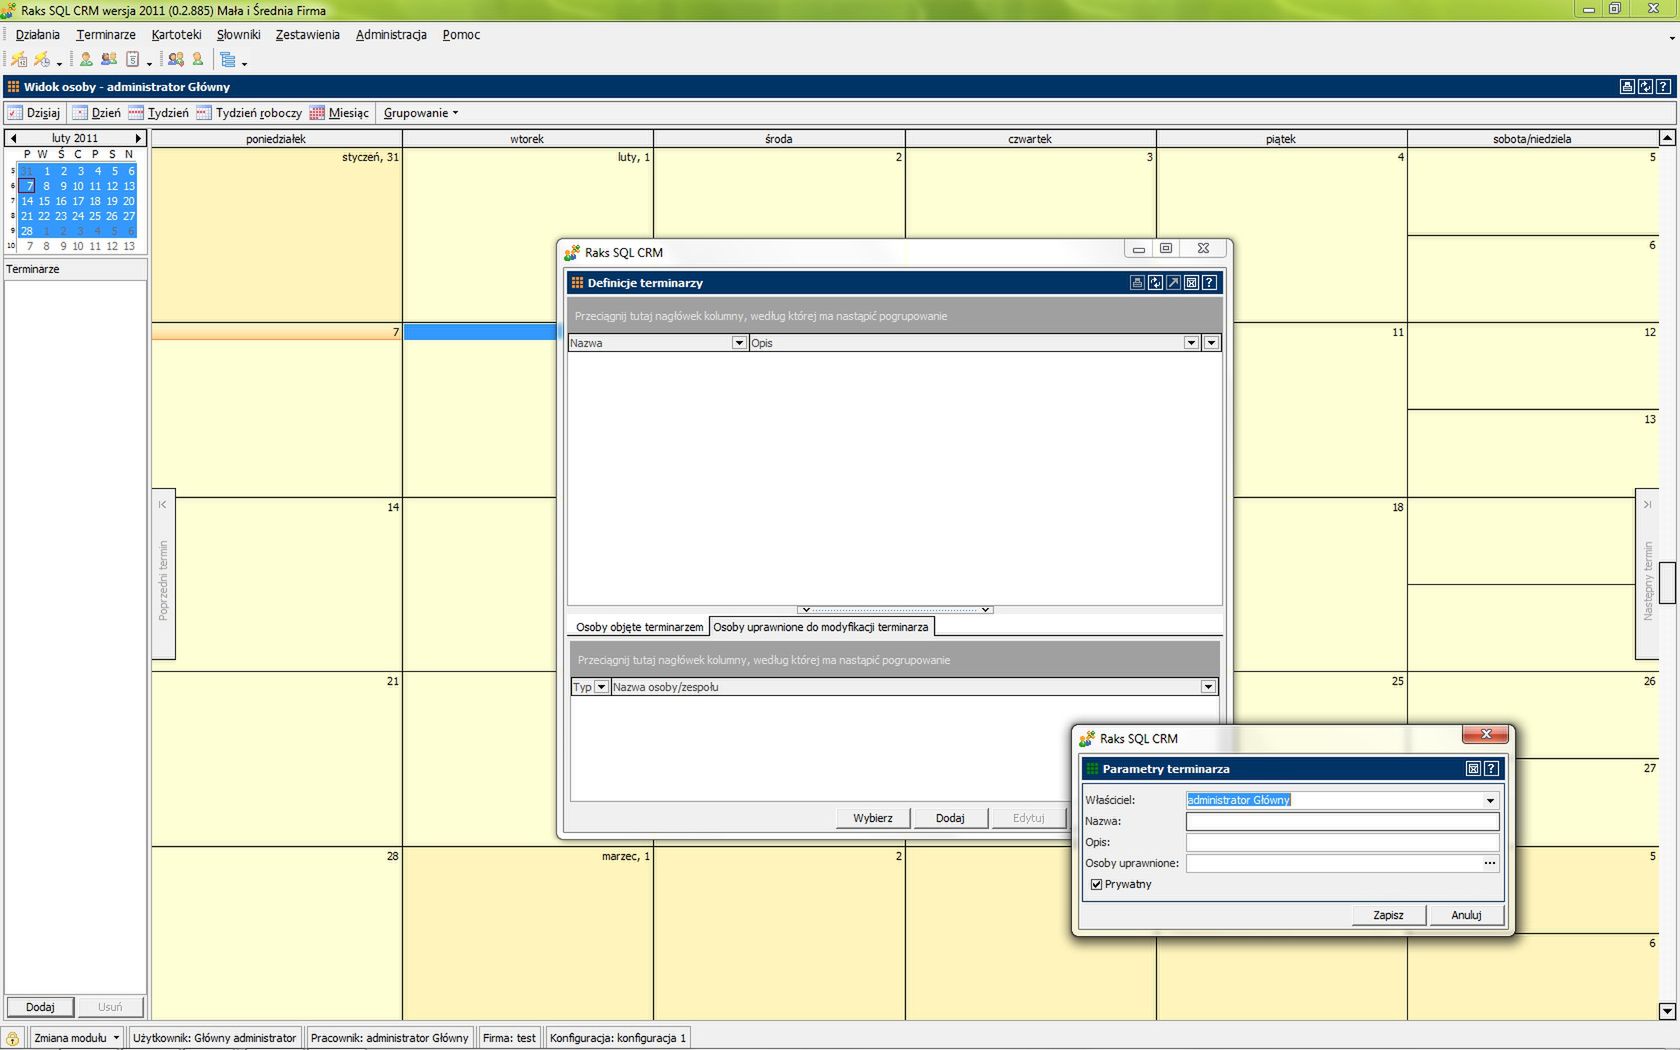The image size is (1680, 1050).
Task: Click the refresh icon in the Widok osoby header
Action: pyautogui.click(x=1645, y=87)
